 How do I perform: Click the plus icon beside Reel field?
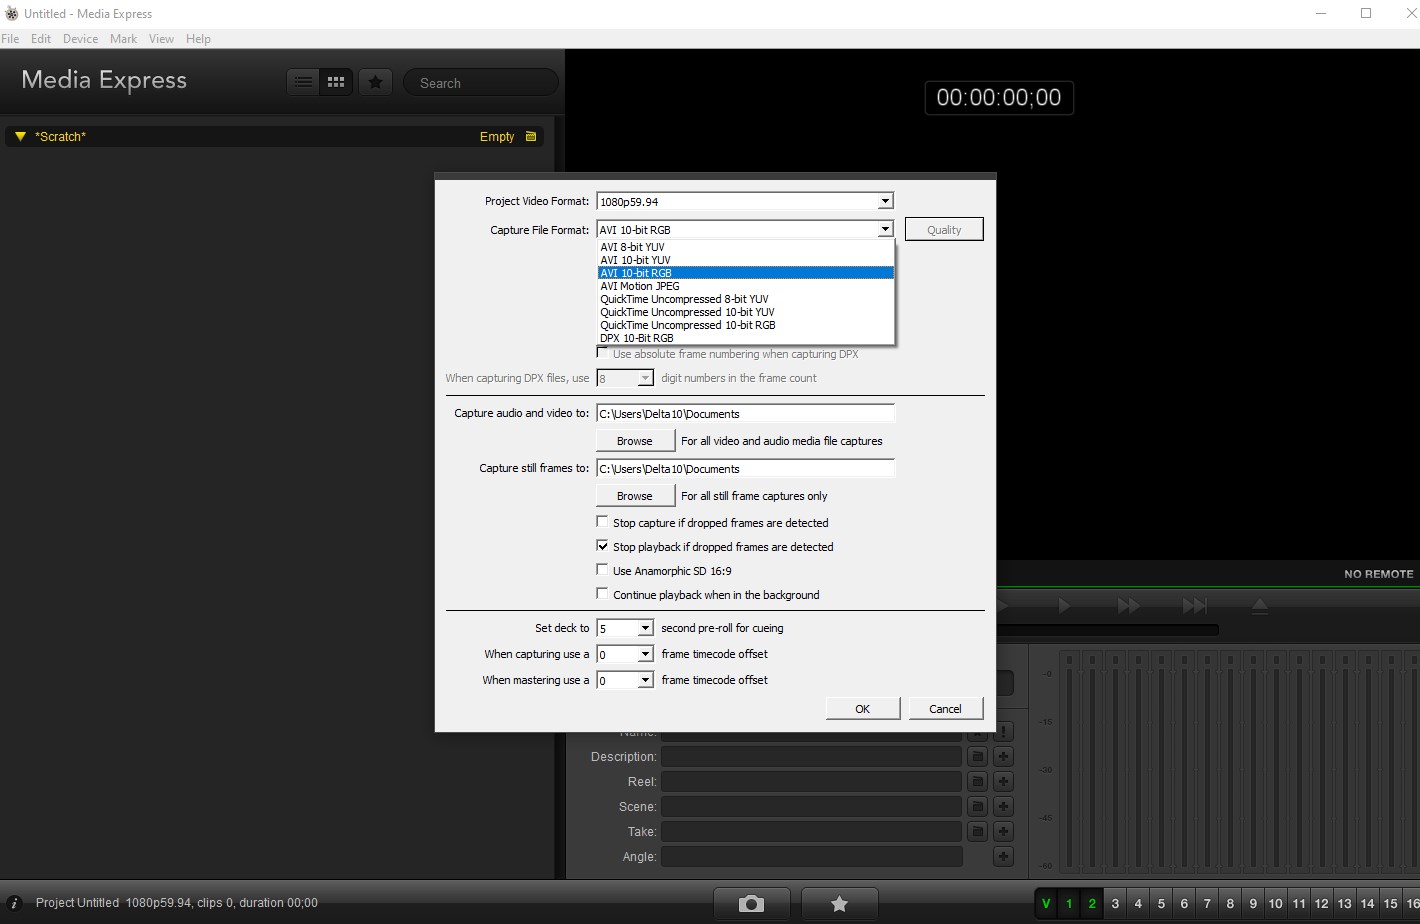[1003, 782]
